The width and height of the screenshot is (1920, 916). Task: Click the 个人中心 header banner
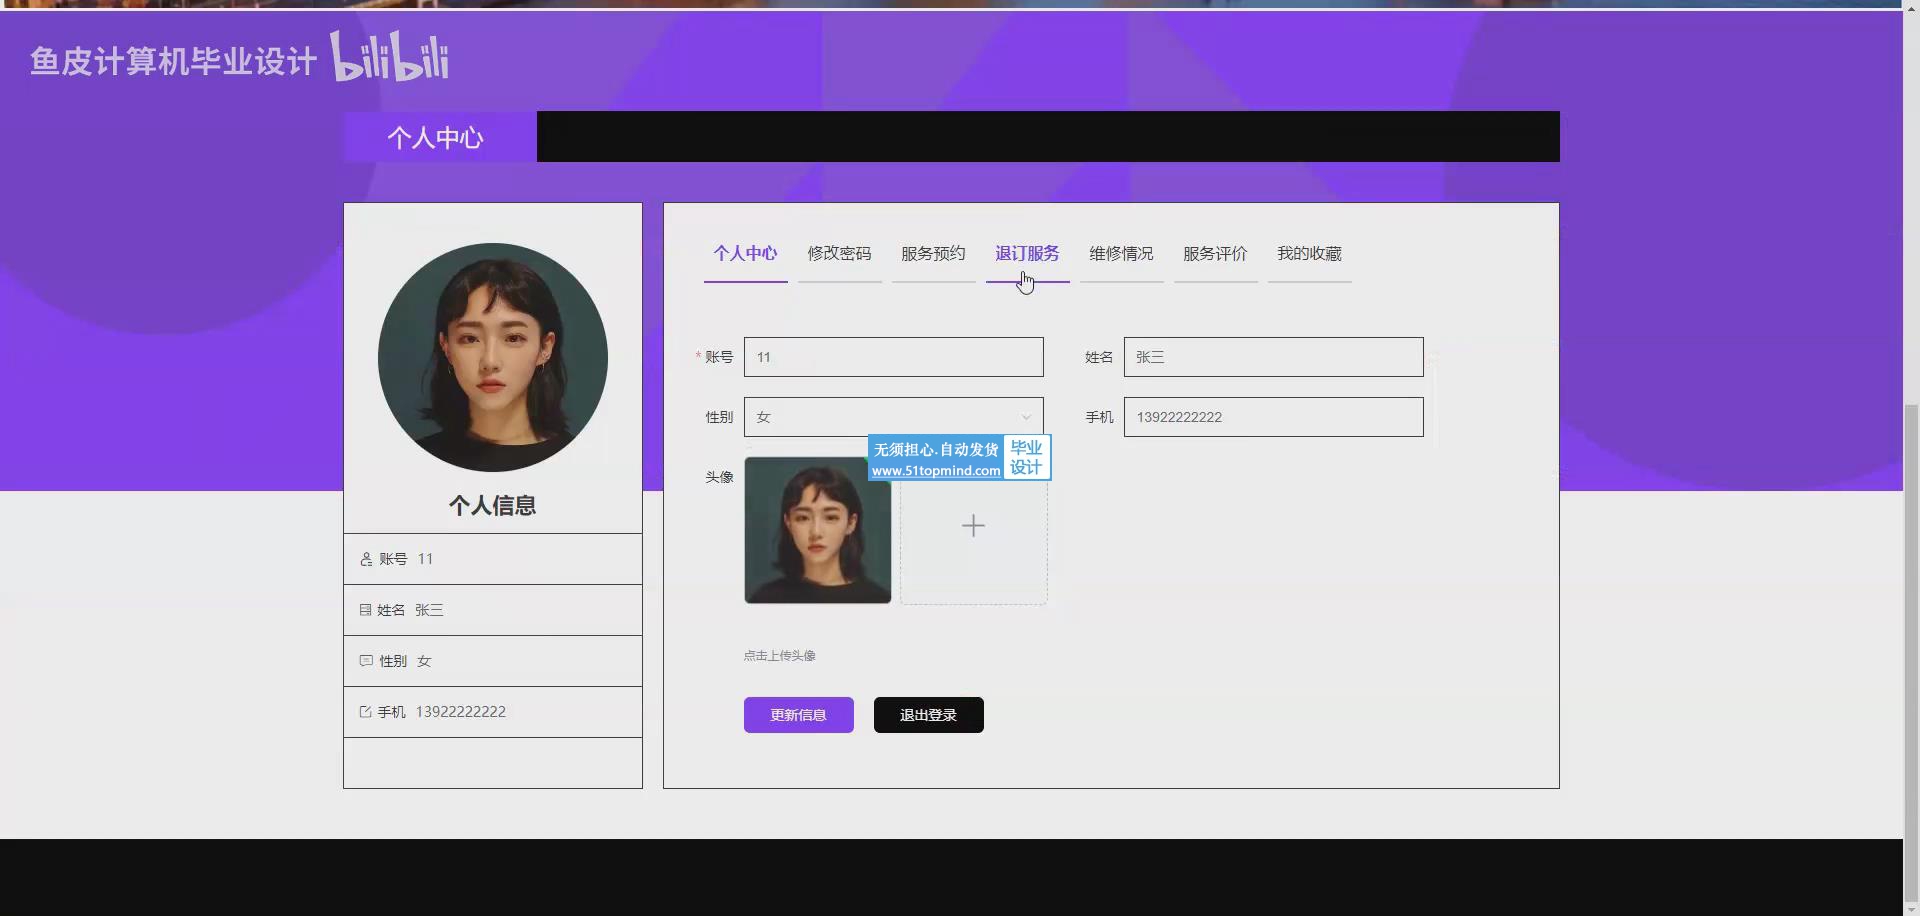coord(440,137)
